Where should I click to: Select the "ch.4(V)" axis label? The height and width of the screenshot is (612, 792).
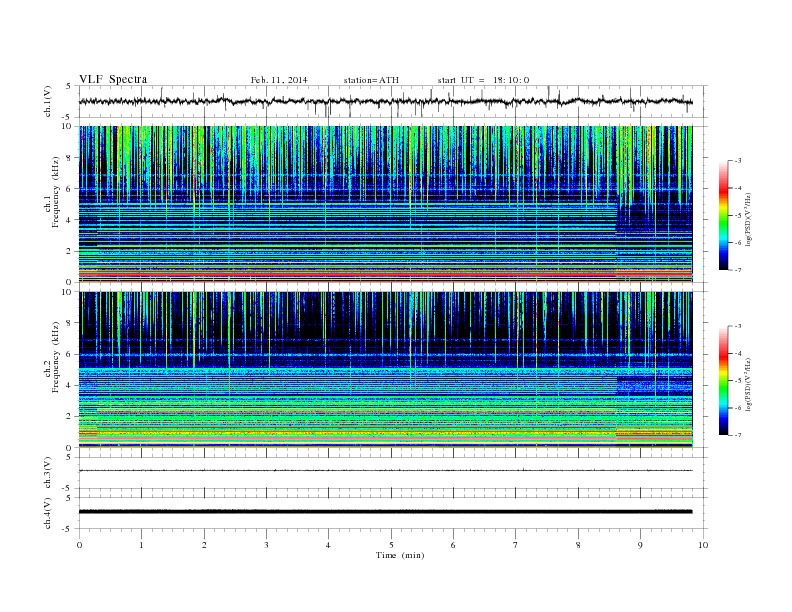point(47,513)
